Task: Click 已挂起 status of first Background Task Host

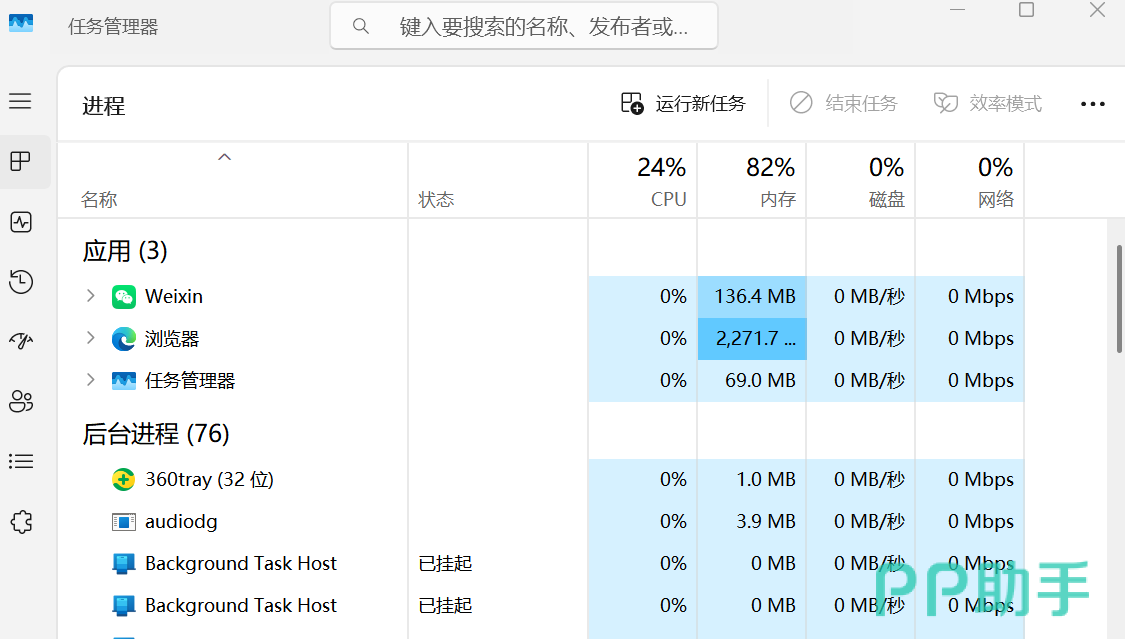Action: click(x=446, y=564)
